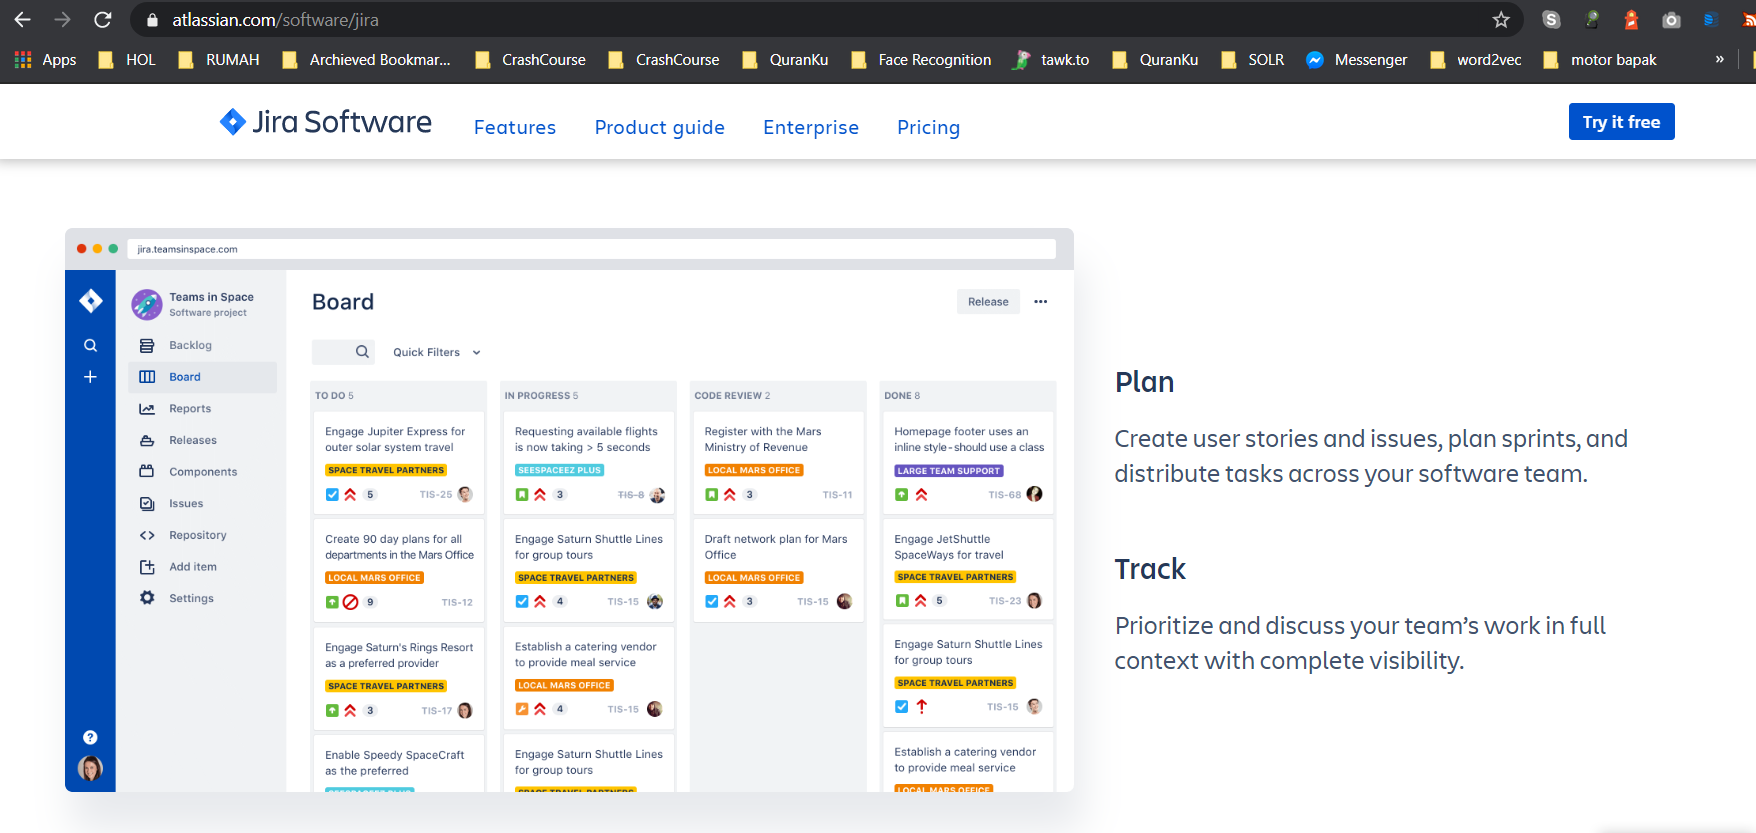Image resolution: width=1756 pixels, height=833 pixels.
Task: Reload the atlassian.com page
Action: point(102,20)
